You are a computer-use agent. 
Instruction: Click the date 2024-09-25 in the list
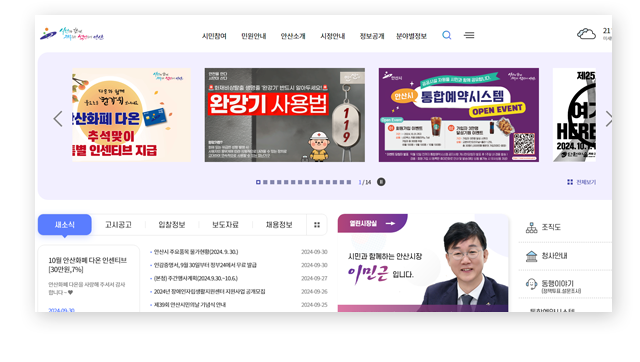coord(314,304)
